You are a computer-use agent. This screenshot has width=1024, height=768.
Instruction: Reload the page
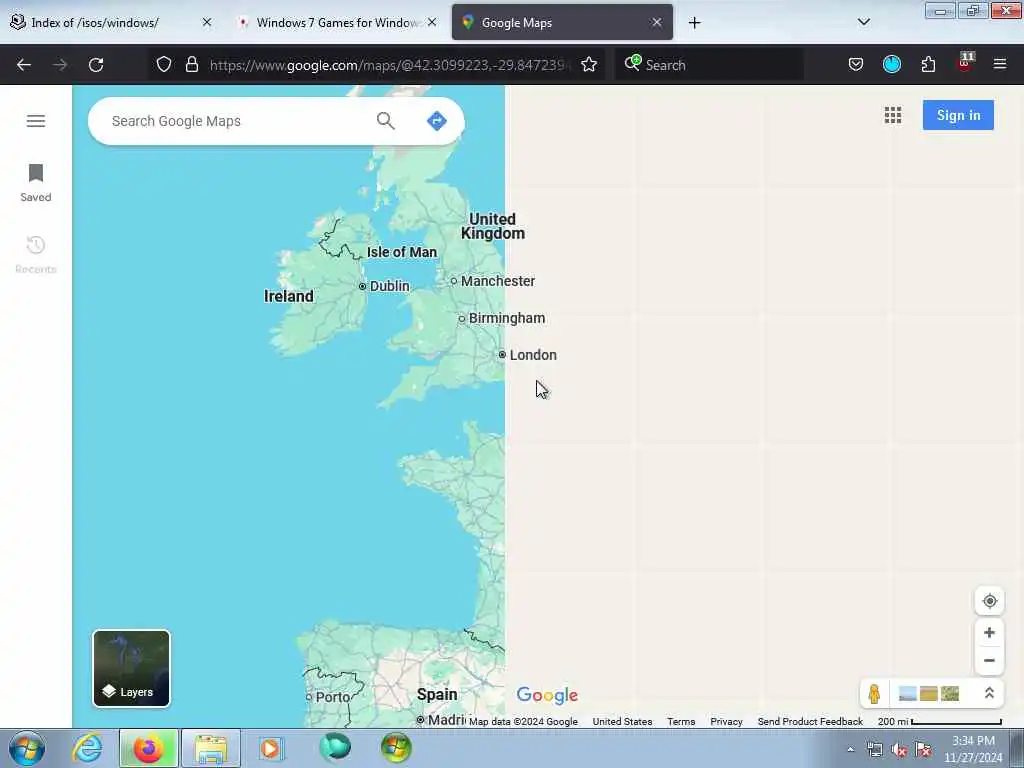96,65
